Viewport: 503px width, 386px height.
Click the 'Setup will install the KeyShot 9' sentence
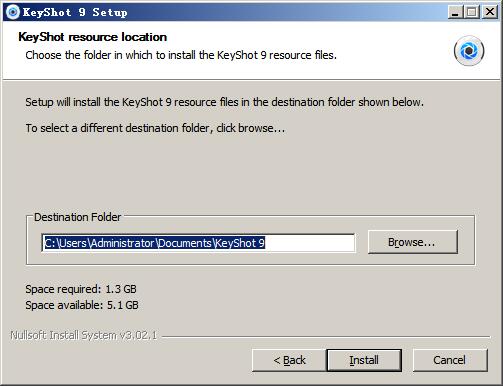click(225, 102)
